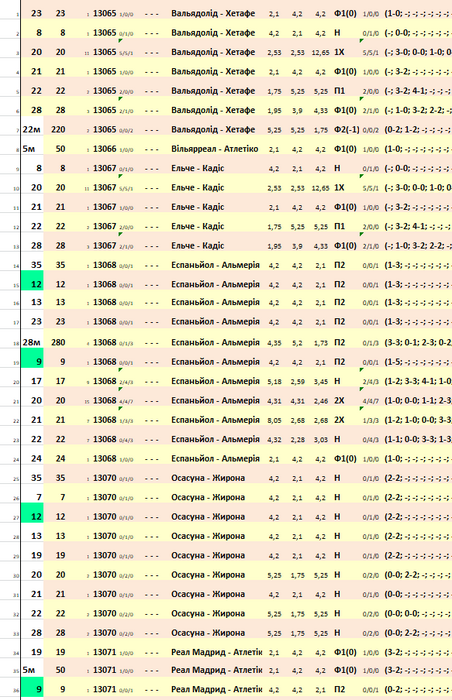Select row header number 1
Screen dimensions: 452x700
click(17, 15)
